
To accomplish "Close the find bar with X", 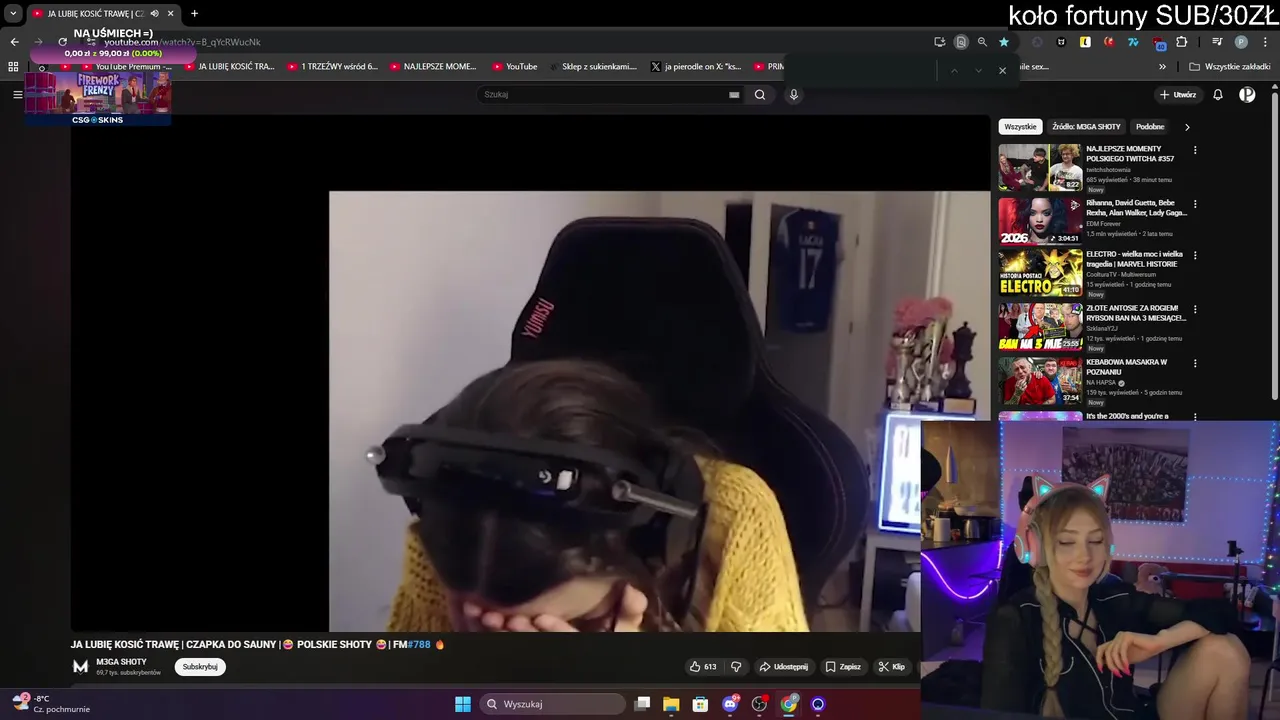I will pos(1002,70).
